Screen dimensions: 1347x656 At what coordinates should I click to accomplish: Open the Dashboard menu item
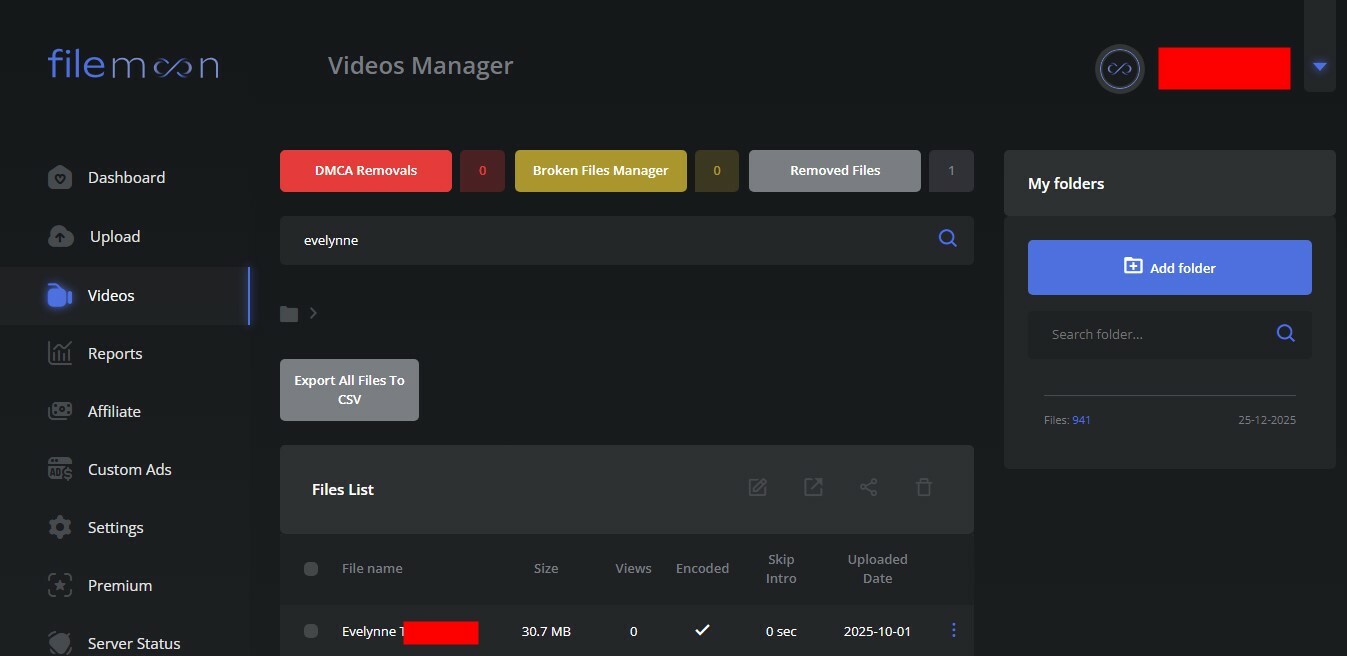pyautogui.click(x=126, y=178)
